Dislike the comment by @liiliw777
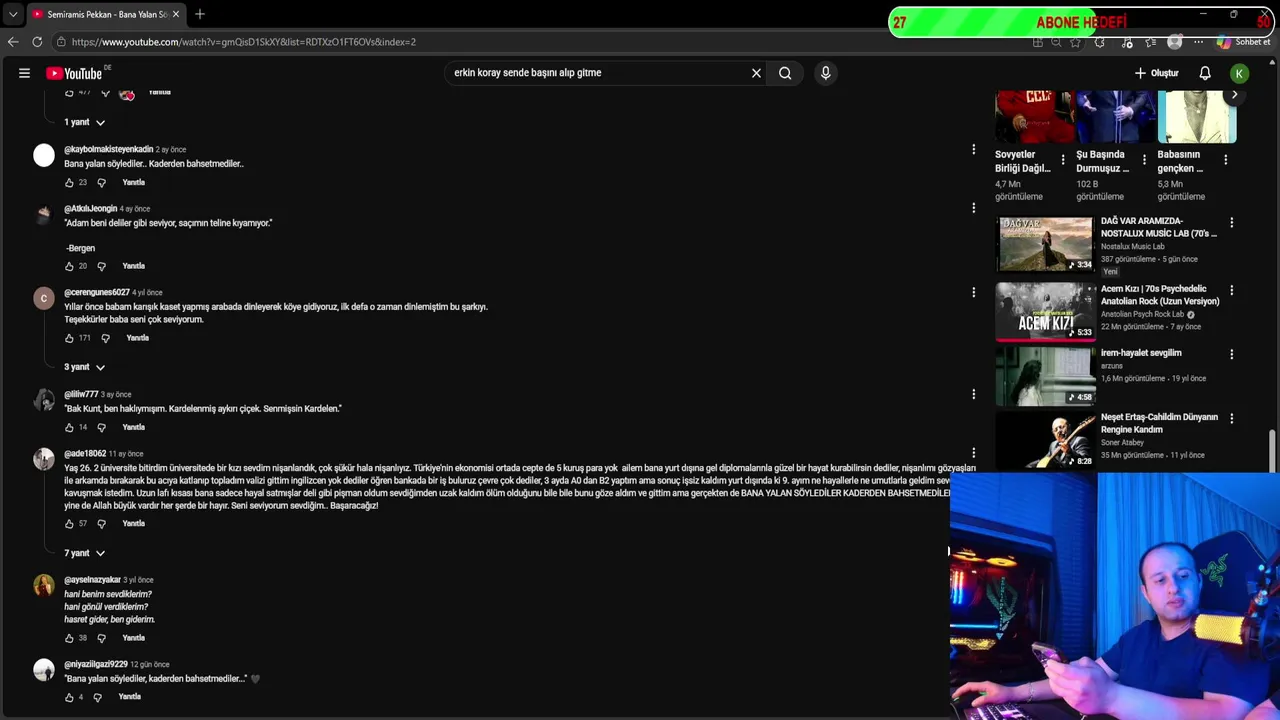 tap(101, 427)
